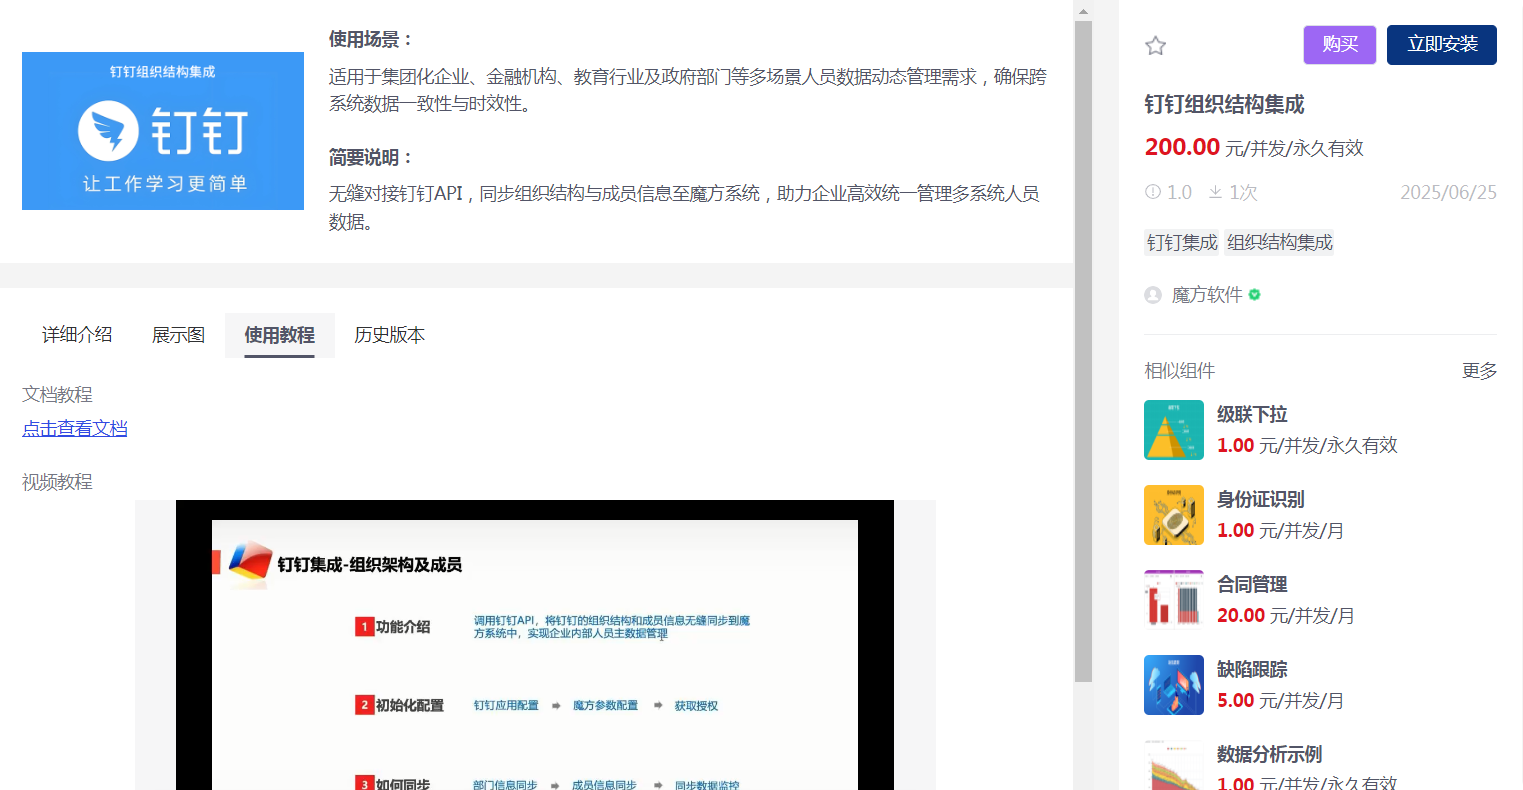
Task: Click the 缺陷跟踪 component thumbnail
Action: pos(1174,685)
